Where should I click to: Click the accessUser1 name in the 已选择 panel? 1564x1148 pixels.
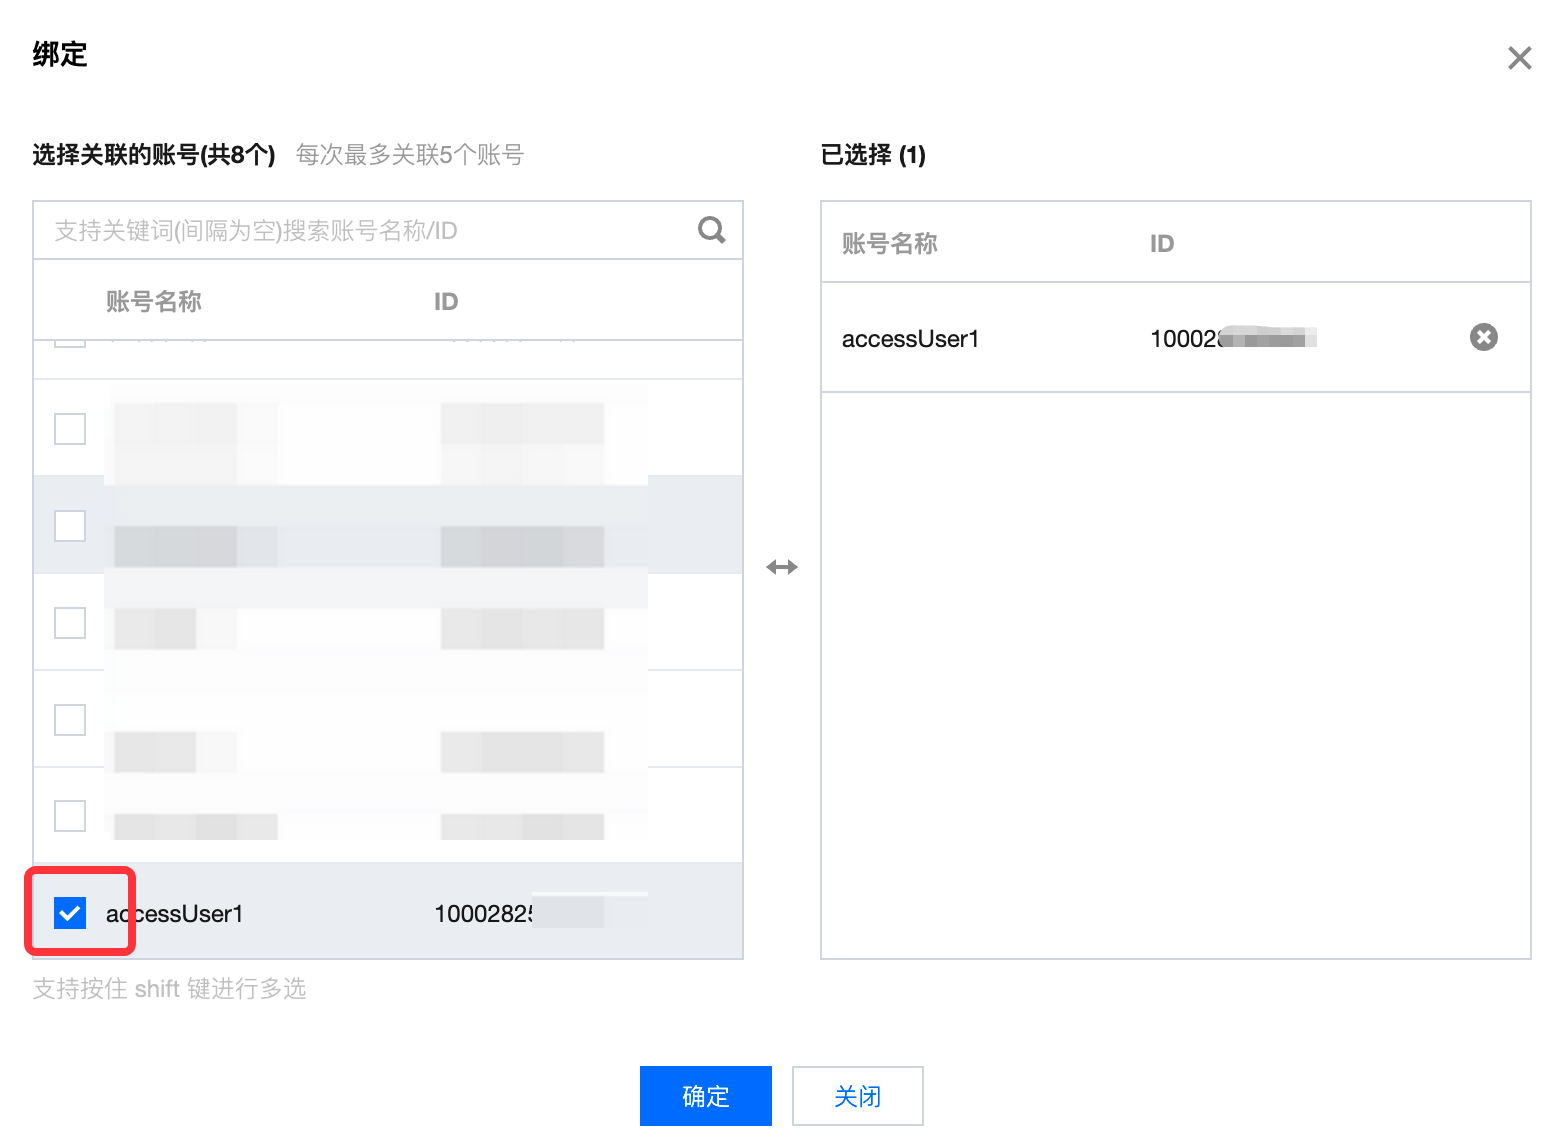910,339
